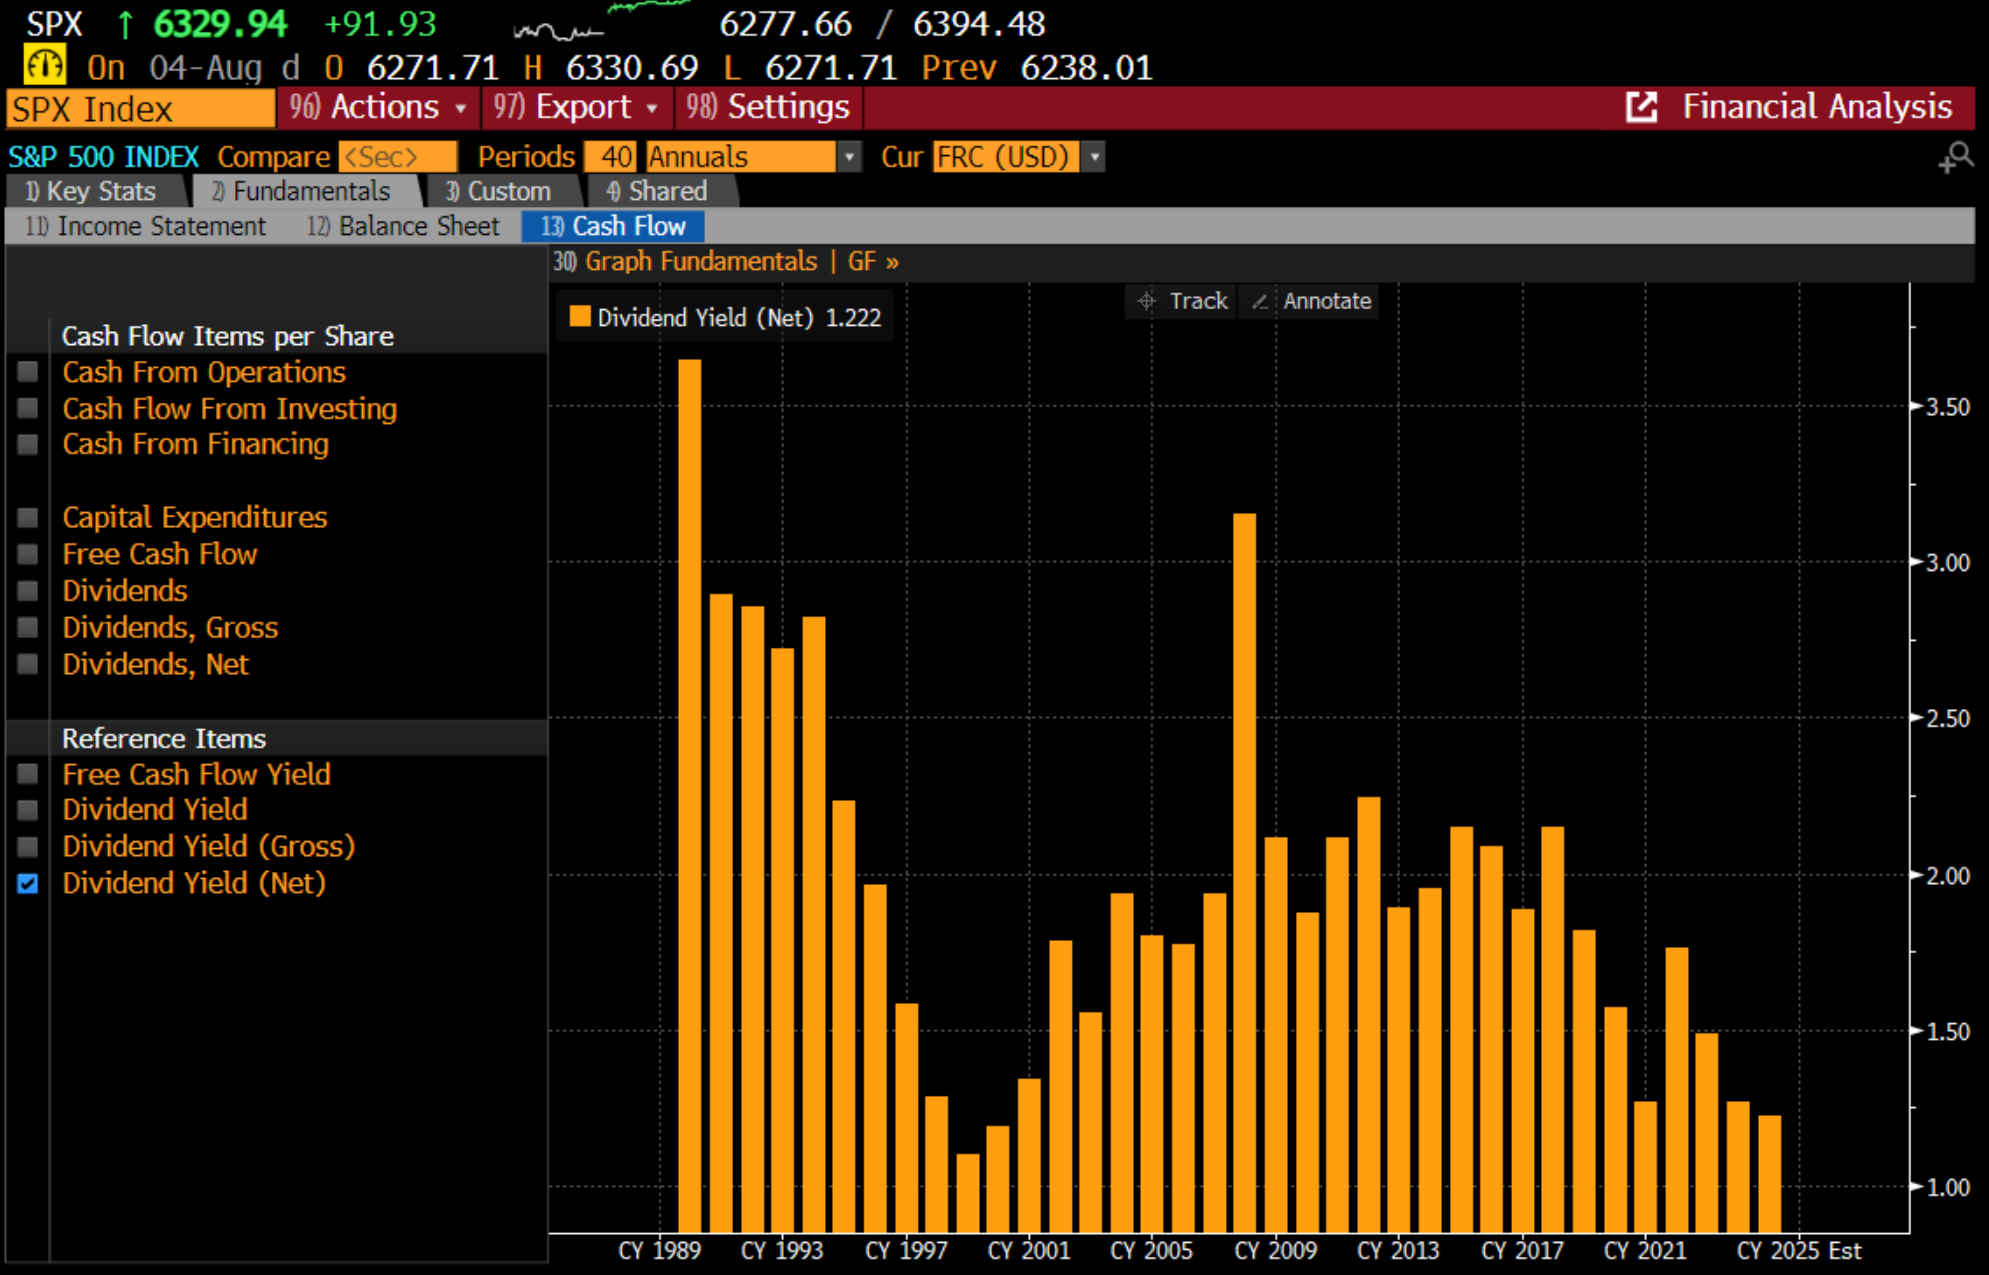Image resolution: width=1989 pixels, height=1275 pixels.
Task: Uncheck Dividend Yield (Net) checkbox
Action: pyautogui.click(x=28, y=884)
